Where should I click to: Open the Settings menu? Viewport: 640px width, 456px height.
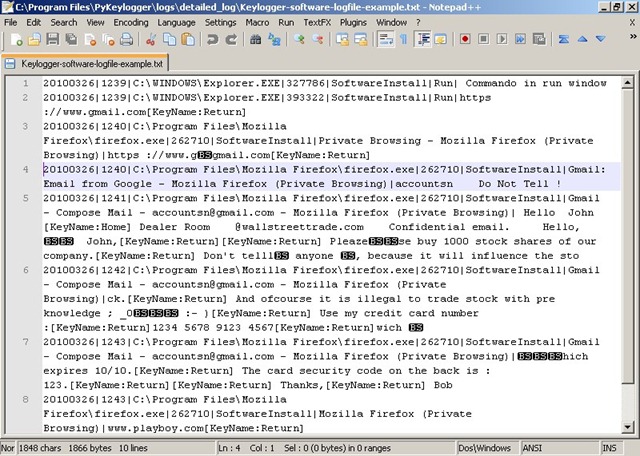coord(220,22)
